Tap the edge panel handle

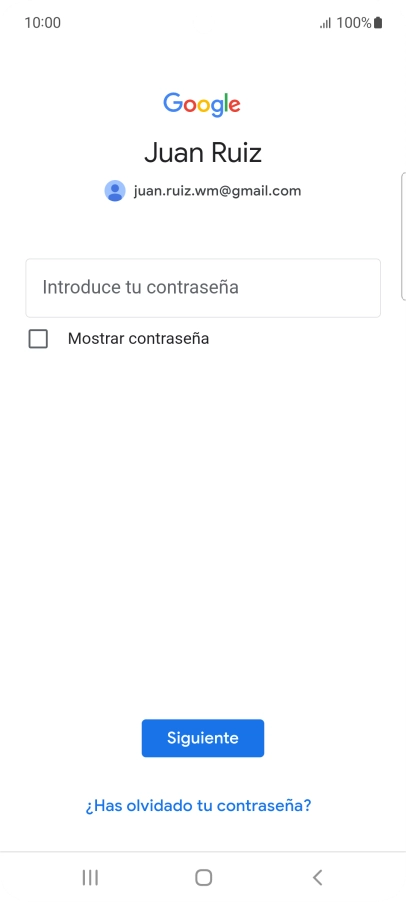[x=403, y=236]
